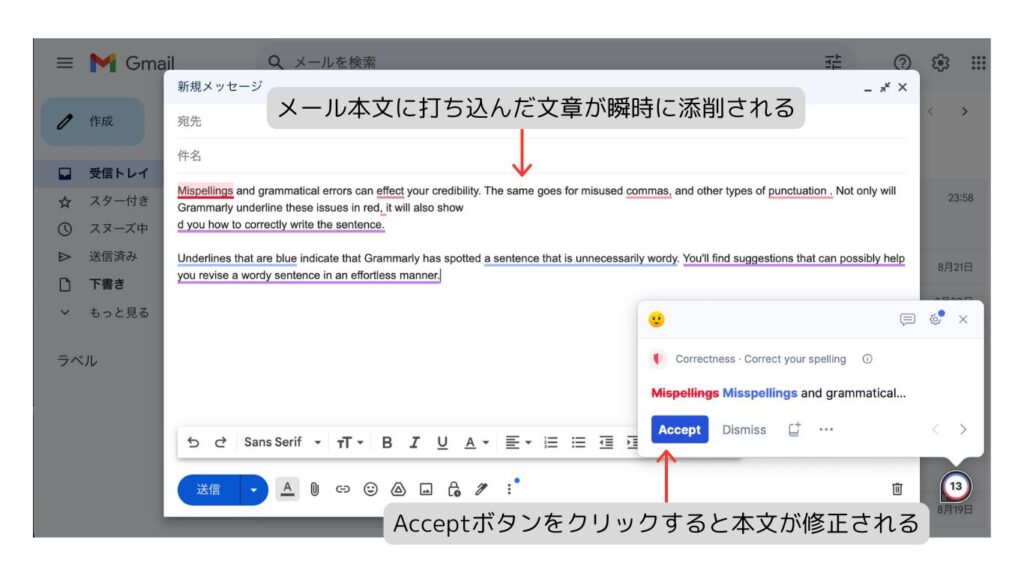Decrease the indent level
The height and width of the screenshot is (576, 1024).
(x=606, y=442)
